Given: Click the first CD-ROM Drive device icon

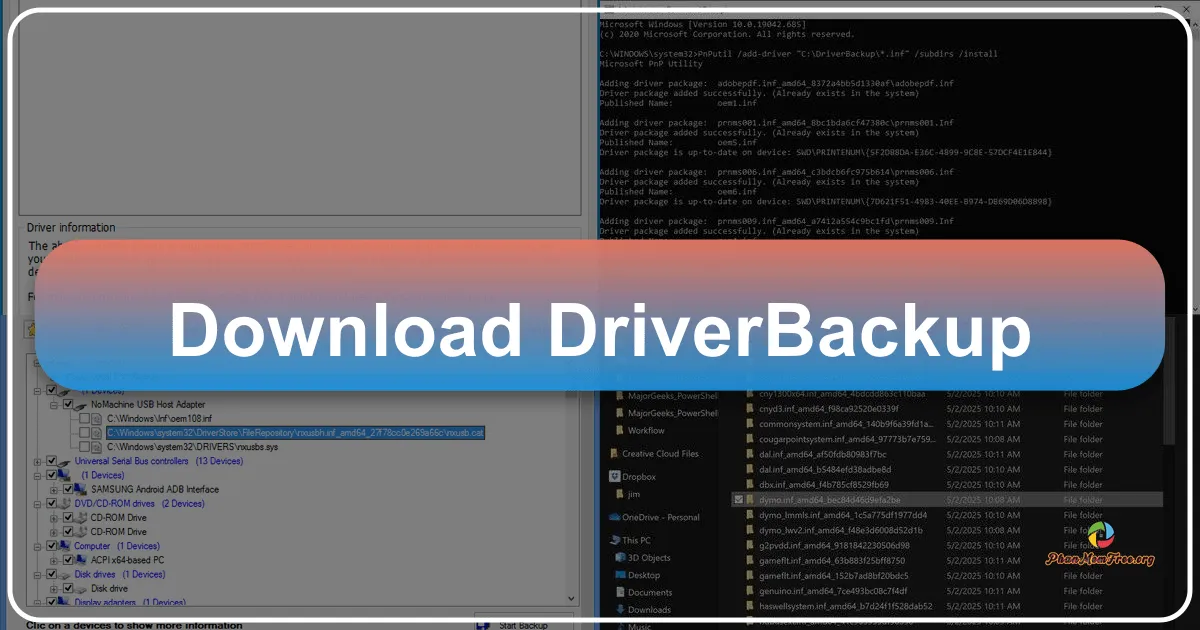Looking at the screenshot, I should [x=80, y=518].
